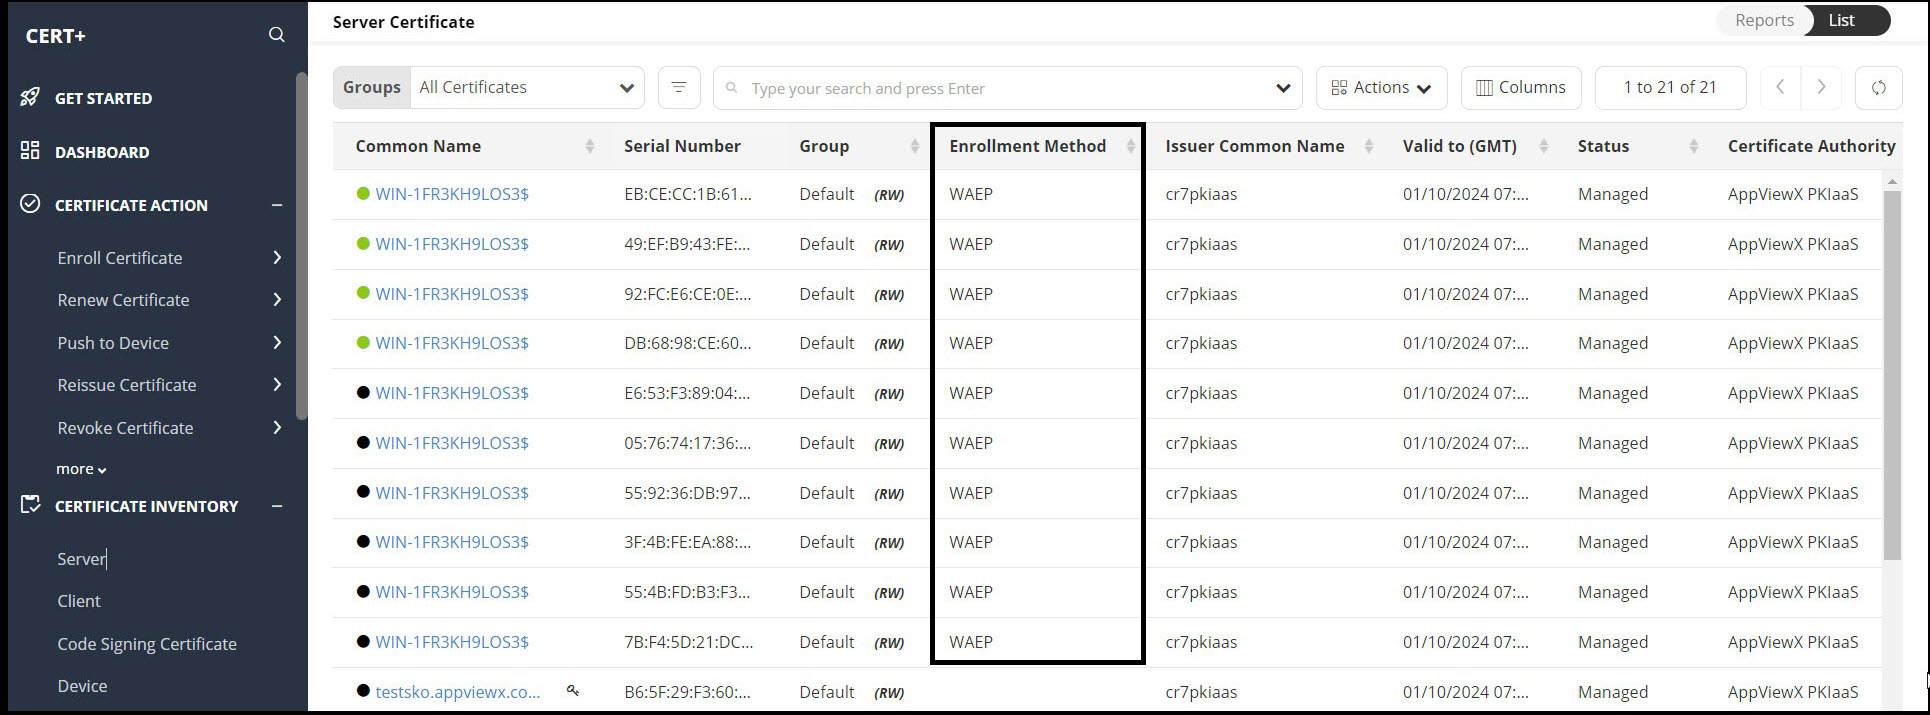Expand the search box dropdown arrow

(x=1283, y=88)
